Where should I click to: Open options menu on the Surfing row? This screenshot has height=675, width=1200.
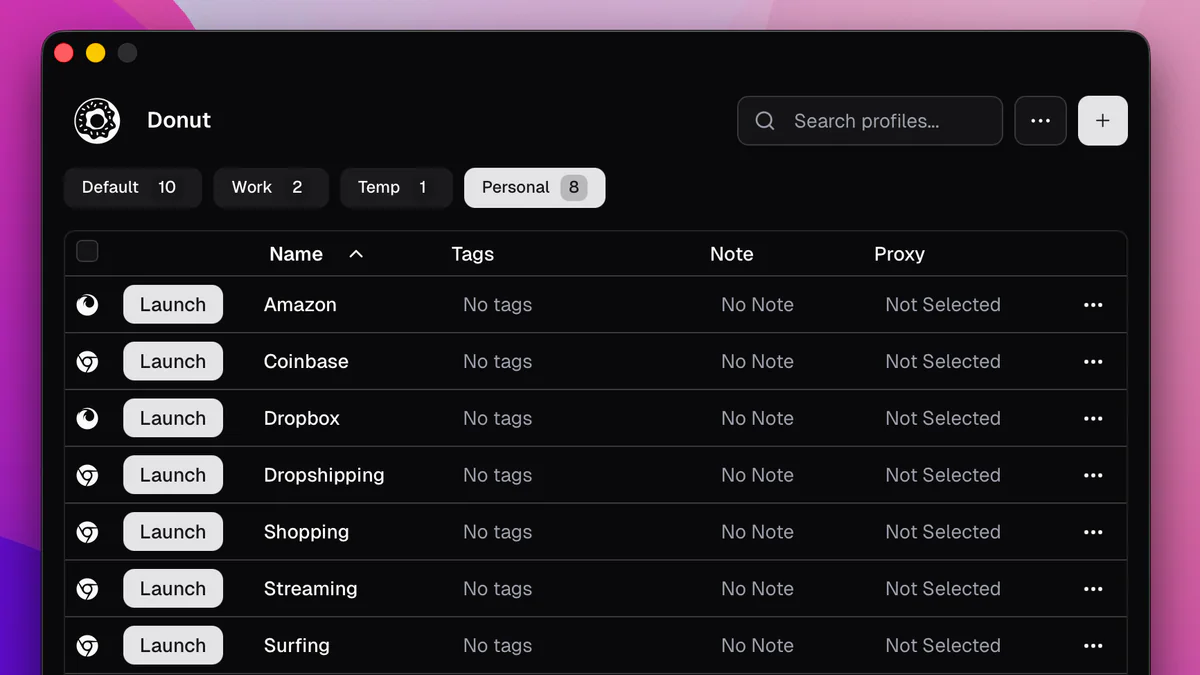[x=1093, y=645]
